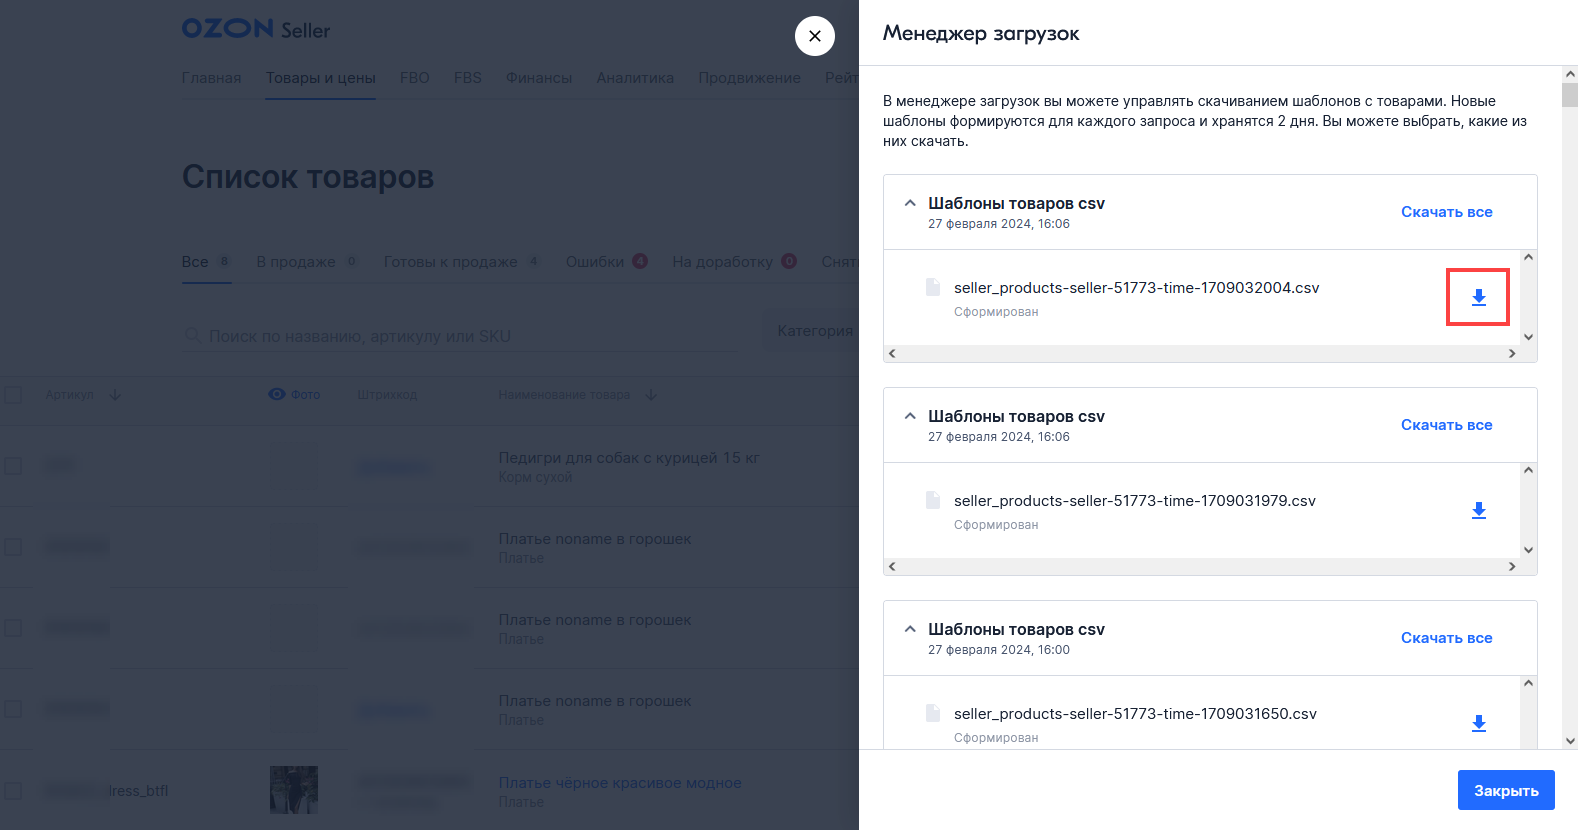The image size is (1578, 830).
Task: Collapse the second Шаблоны товаров csv section
Action: (x=910, y=416)
